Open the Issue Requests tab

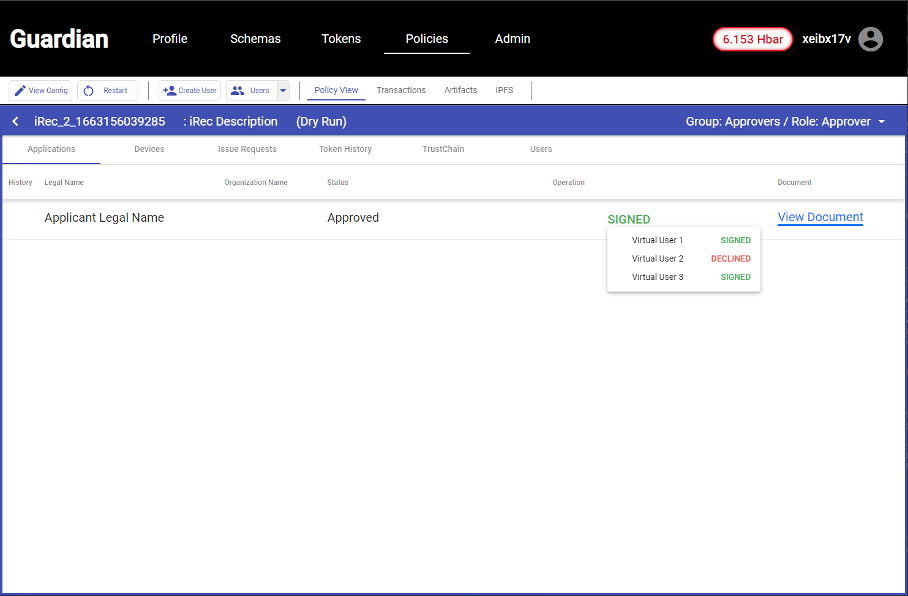[247, 149]
